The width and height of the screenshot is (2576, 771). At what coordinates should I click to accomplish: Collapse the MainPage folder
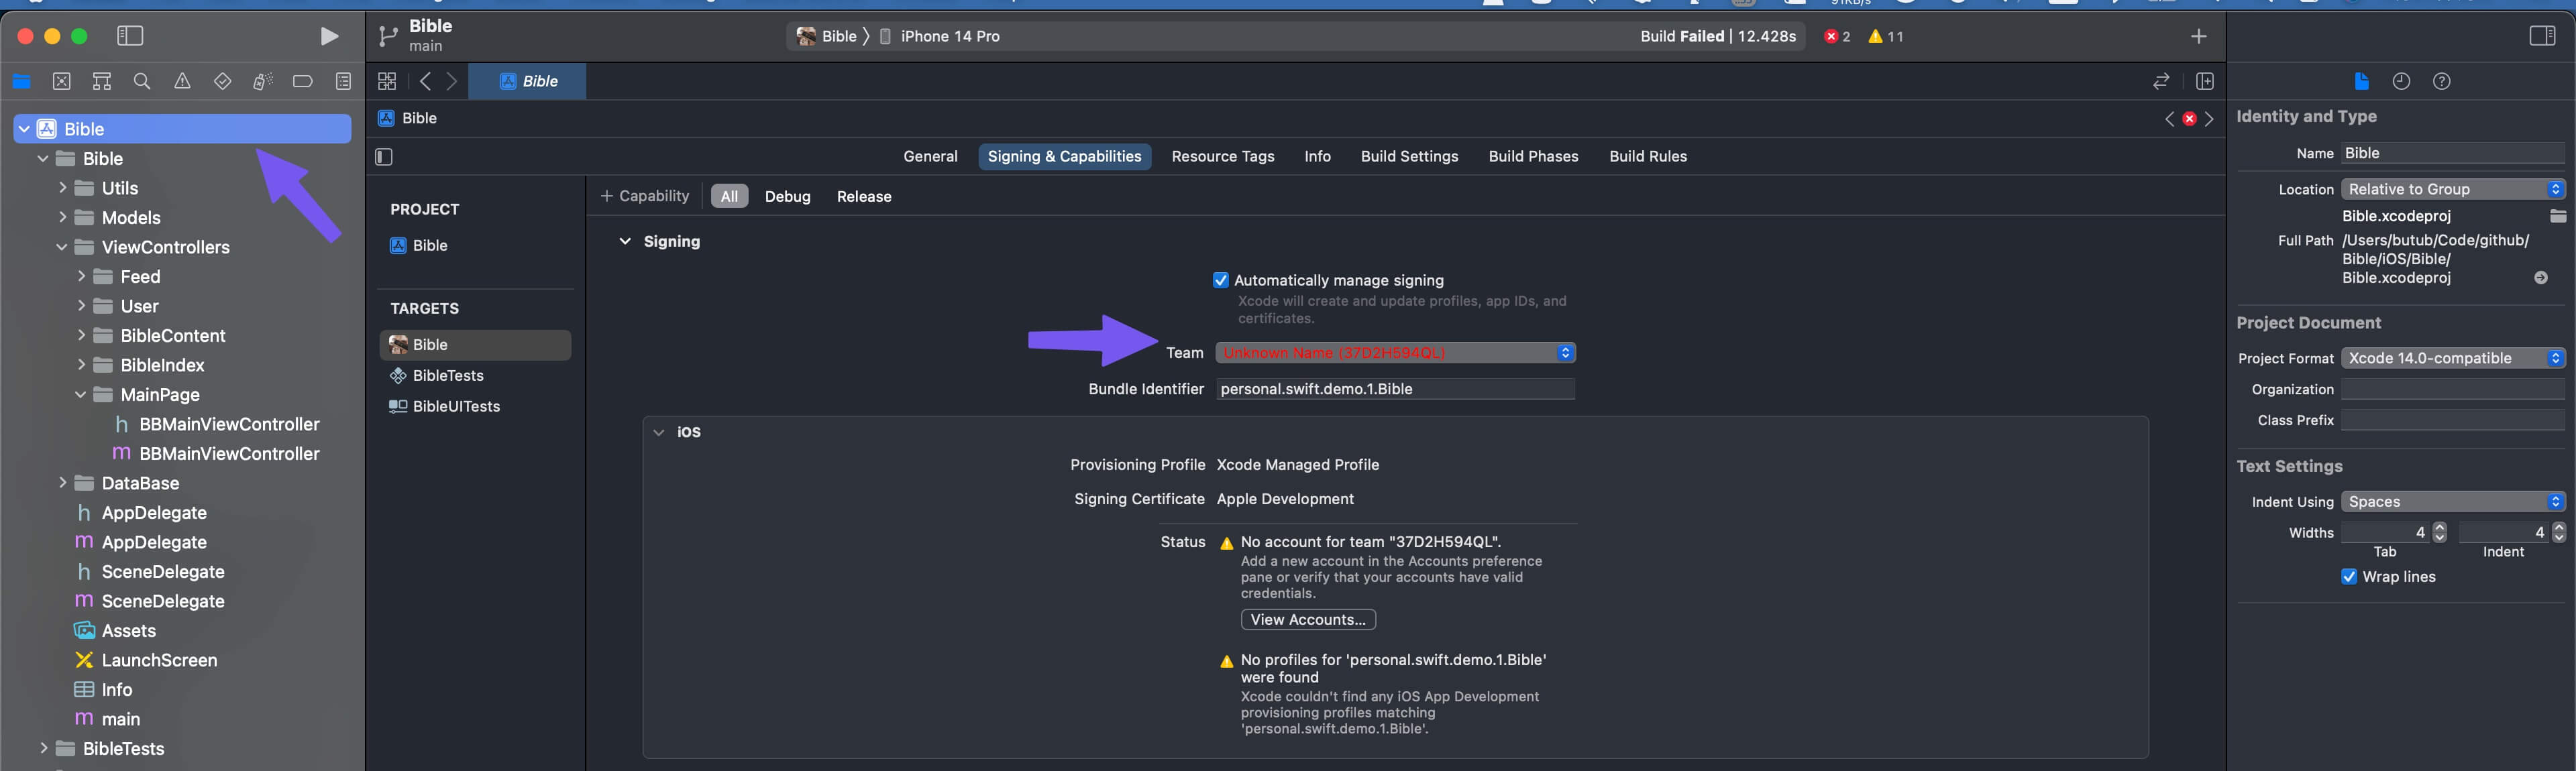(81, 395)
